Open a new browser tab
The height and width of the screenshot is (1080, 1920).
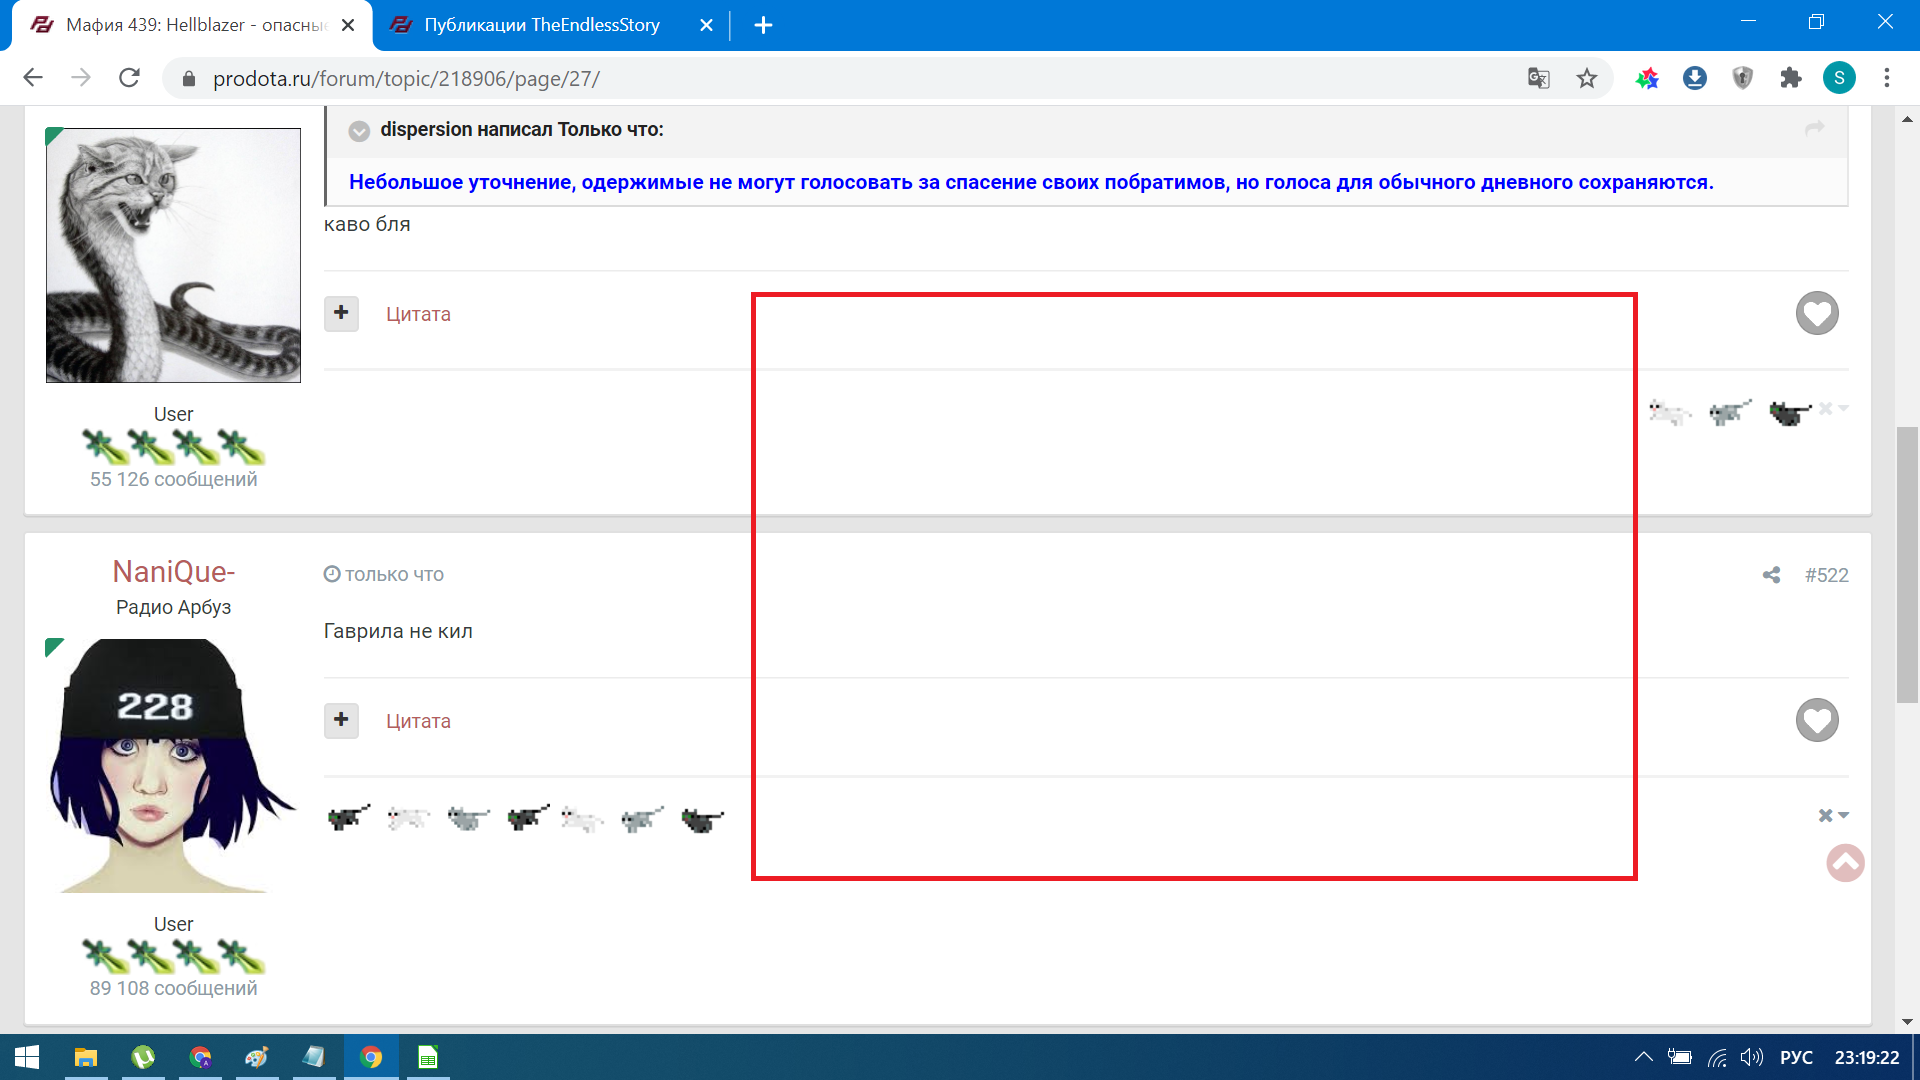[763, 25]
